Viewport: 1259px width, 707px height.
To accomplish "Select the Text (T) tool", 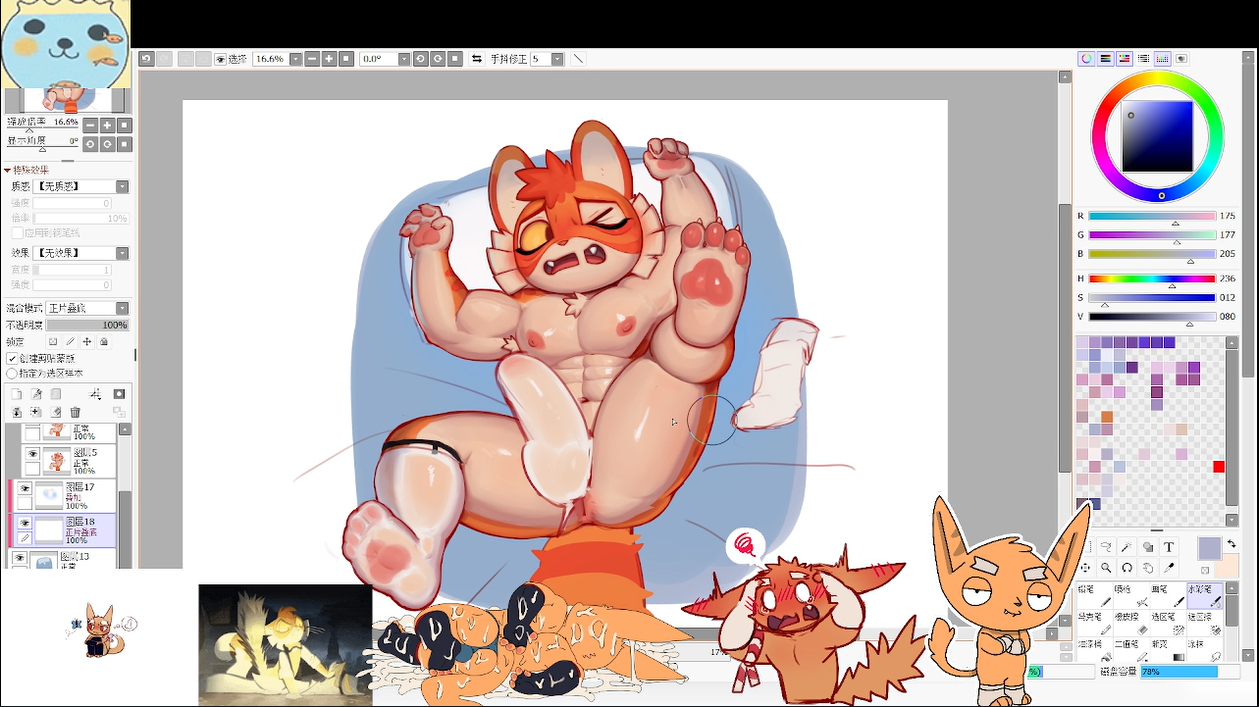I will (x=1169, y=547).
